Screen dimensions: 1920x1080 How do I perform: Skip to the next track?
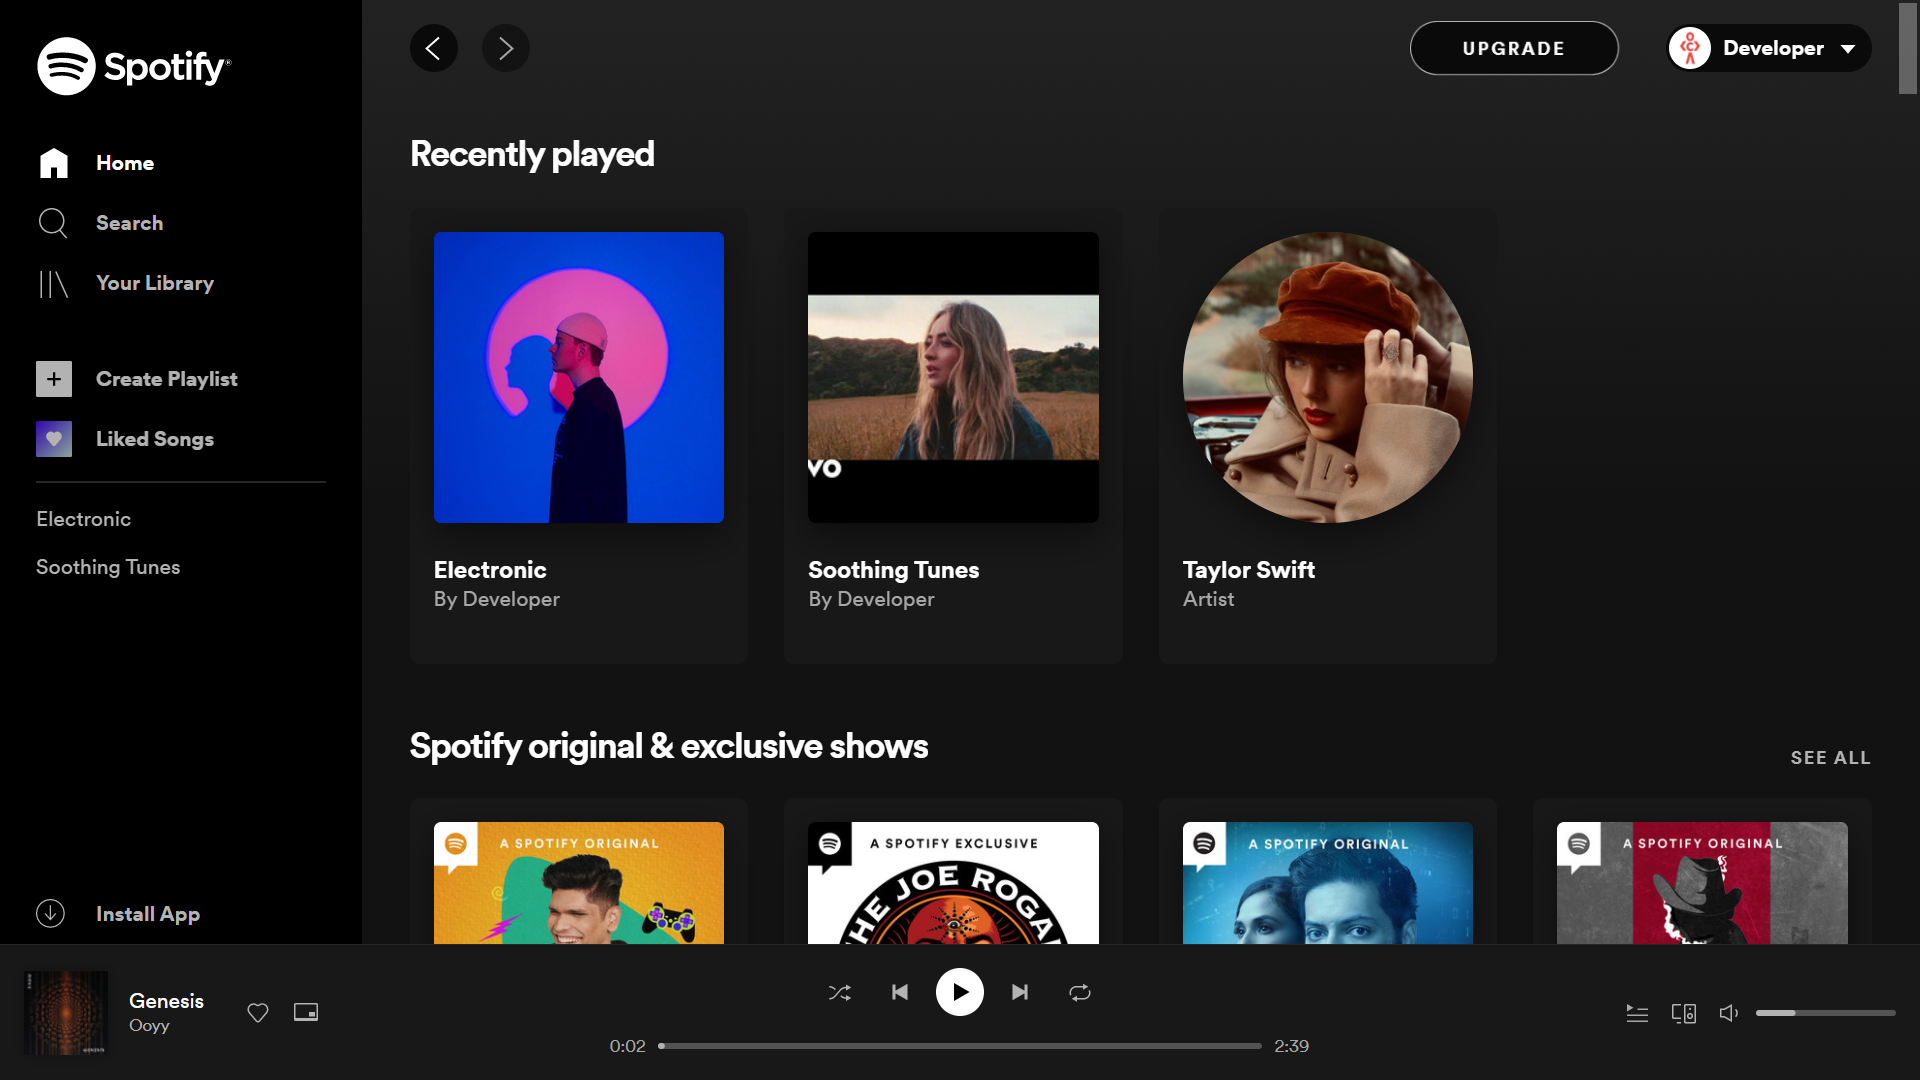[1020, 993]
